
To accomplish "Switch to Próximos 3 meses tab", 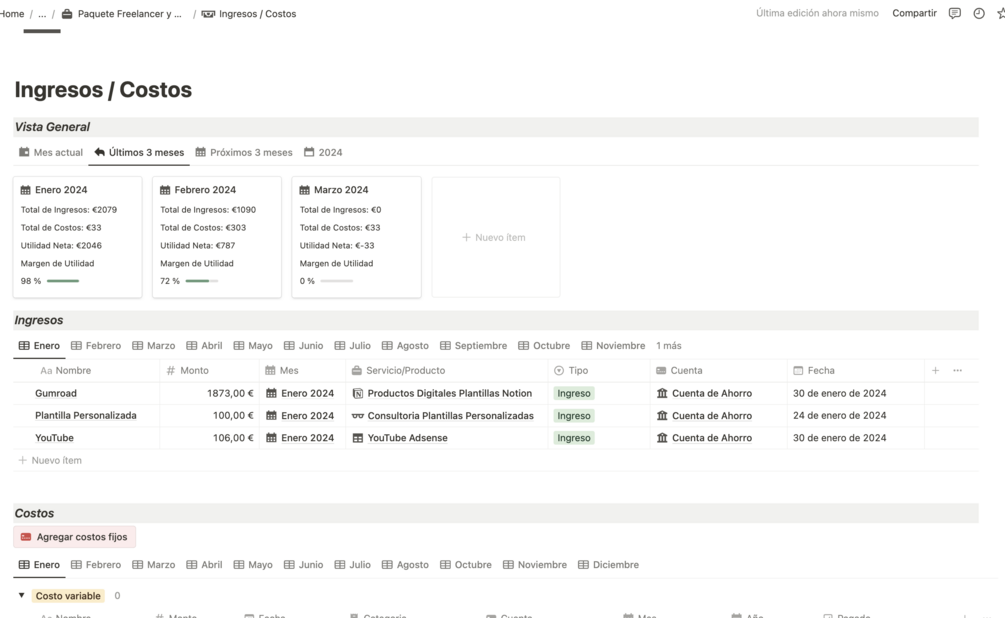I will tap(244, 153).
